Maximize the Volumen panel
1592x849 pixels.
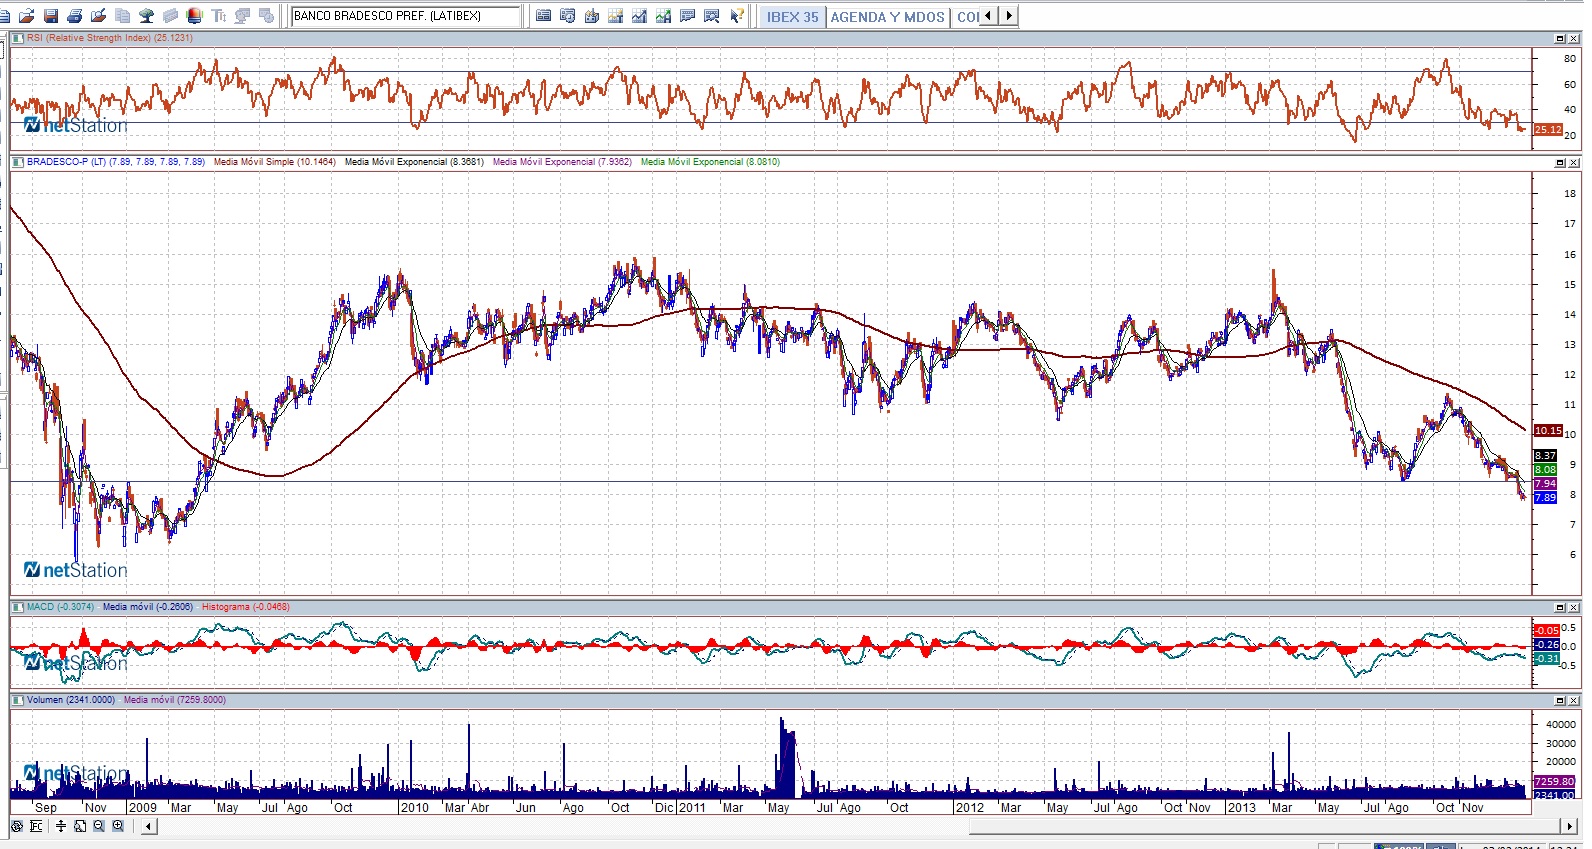point(1560,700)
